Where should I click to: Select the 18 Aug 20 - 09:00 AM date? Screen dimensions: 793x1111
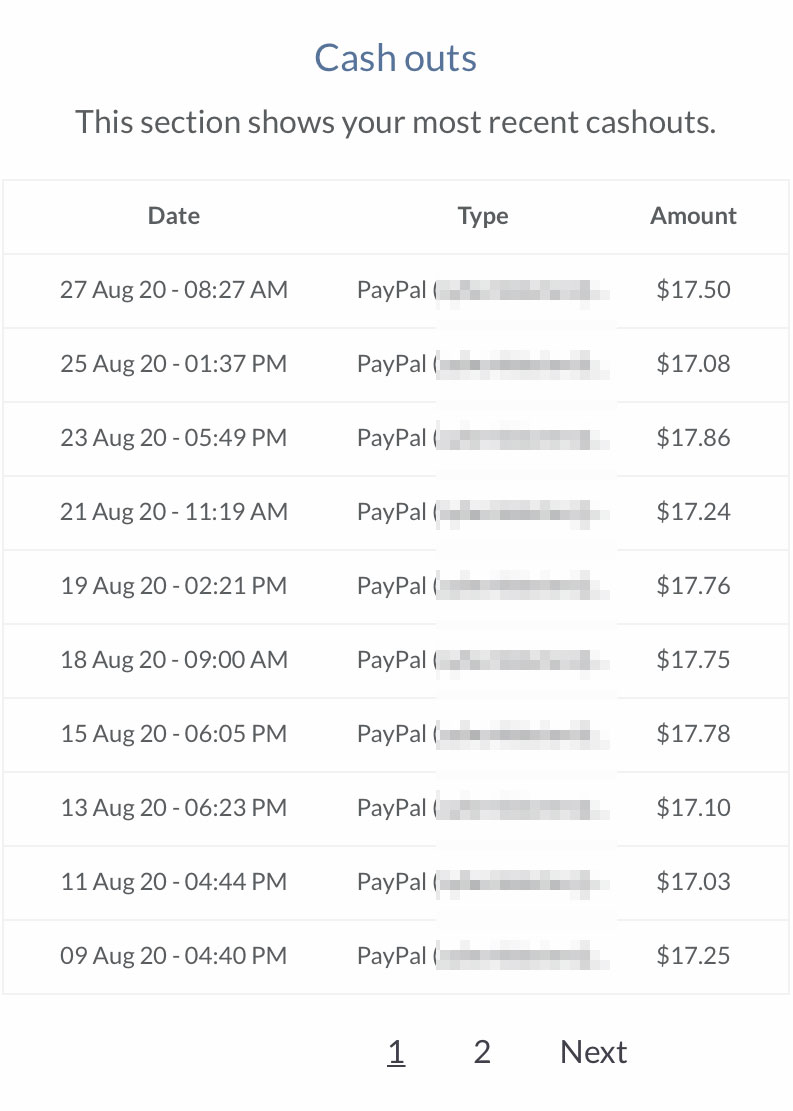pyautogui.click(x=174, y=660)
